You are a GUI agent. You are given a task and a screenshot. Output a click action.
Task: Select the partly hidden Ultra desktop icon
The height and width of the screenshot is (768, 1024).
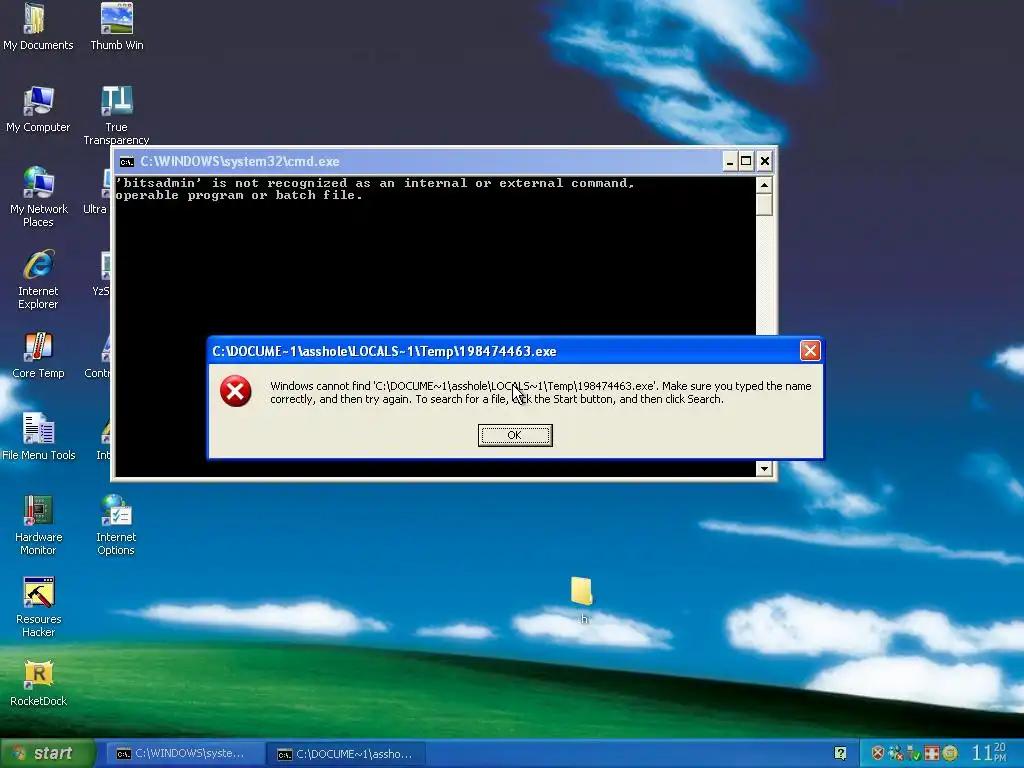click(x=98, y=191)
